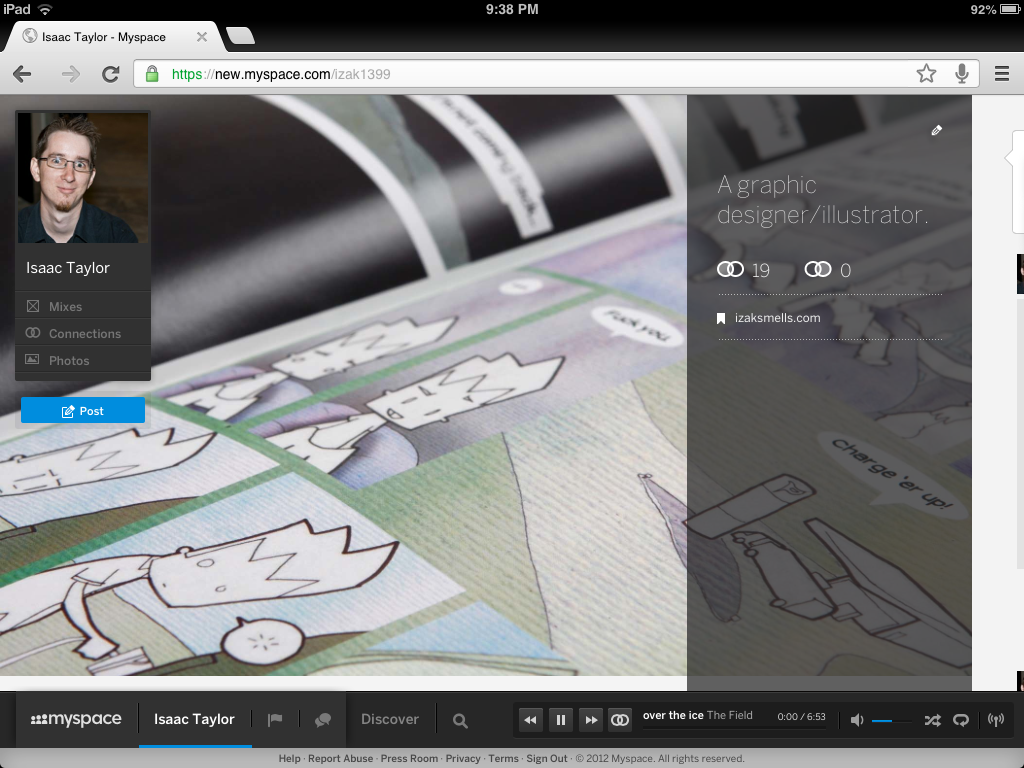Close the Isaac Taylor - Myspace tab
This screenshot has height=768, width=1024.
[x=202, y=37]
